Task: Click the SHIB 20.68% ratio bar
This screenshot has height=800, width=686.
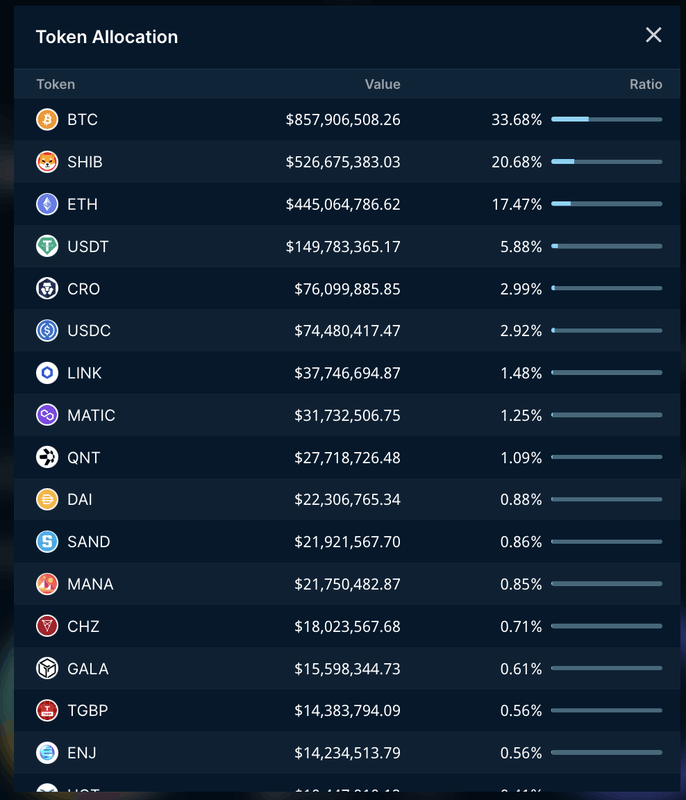Action: click(606, 162)
